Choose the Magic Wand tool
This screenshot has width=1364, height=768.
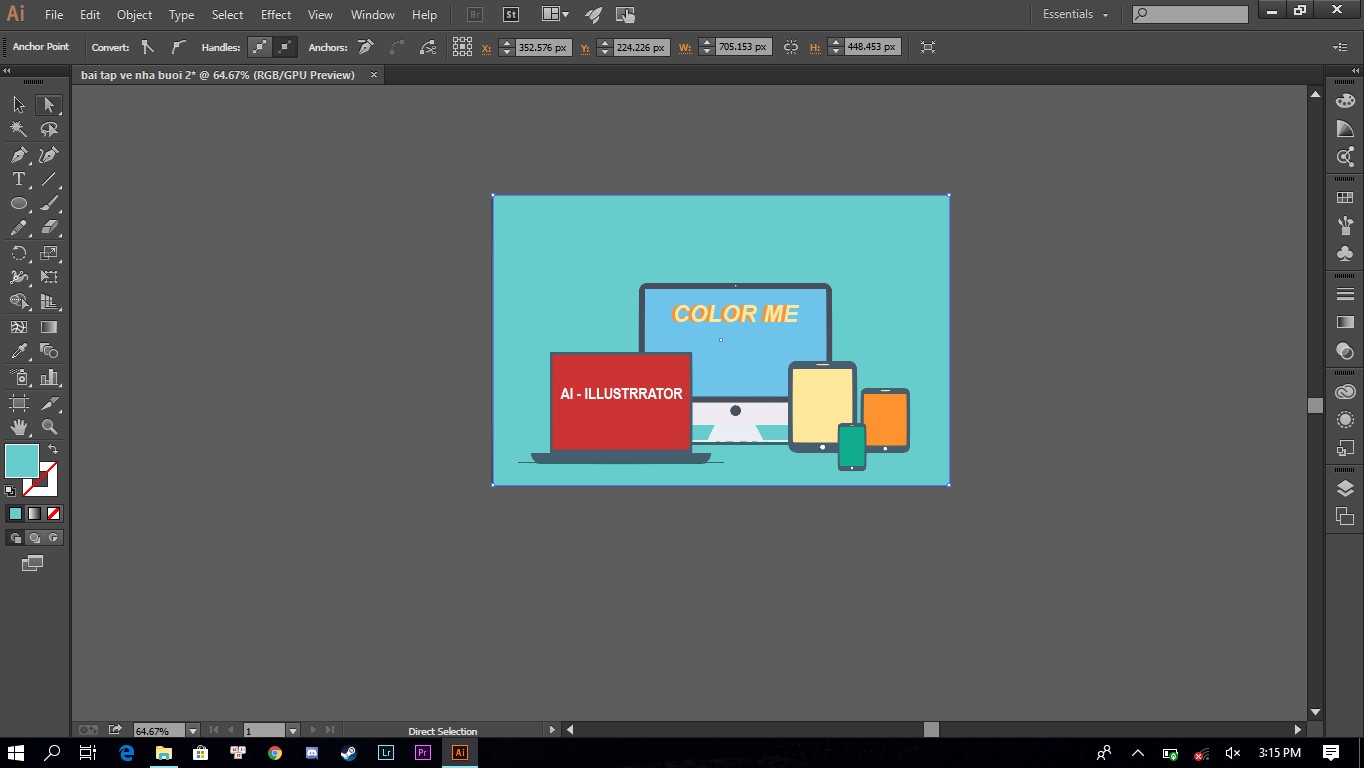[19, 129]
